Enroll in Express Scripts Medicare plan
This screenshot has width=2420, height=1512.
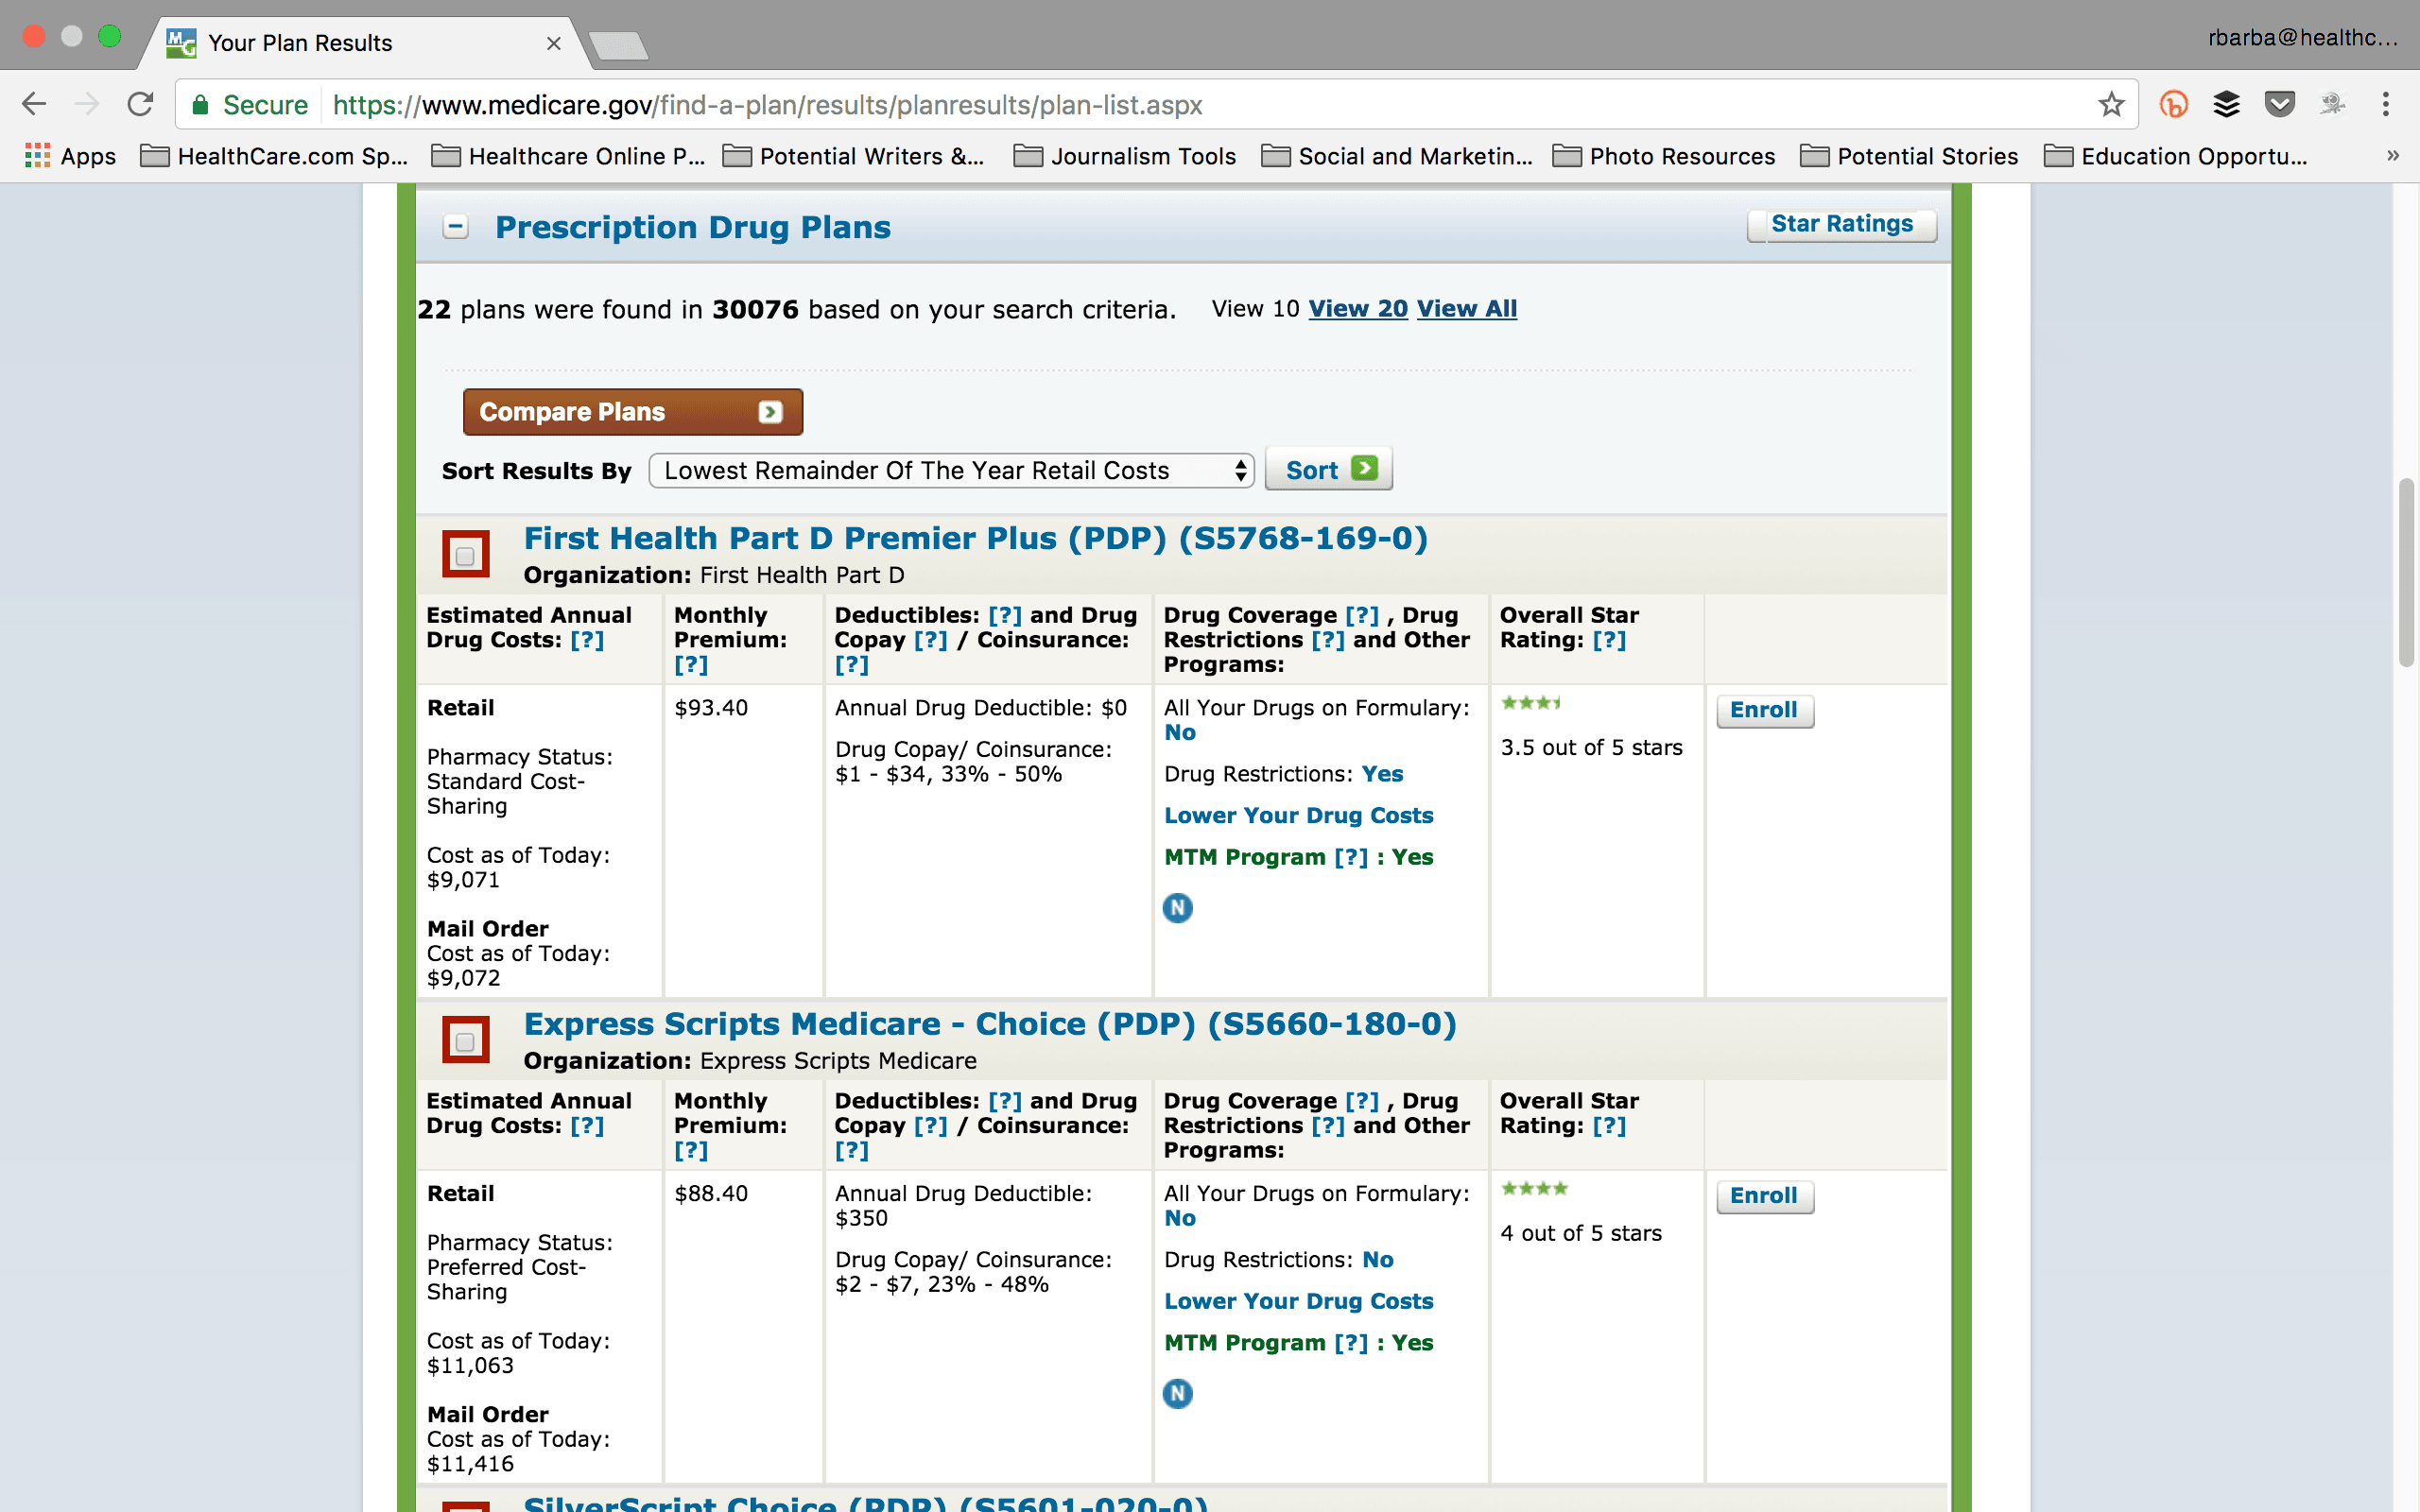(1764, 1195)
